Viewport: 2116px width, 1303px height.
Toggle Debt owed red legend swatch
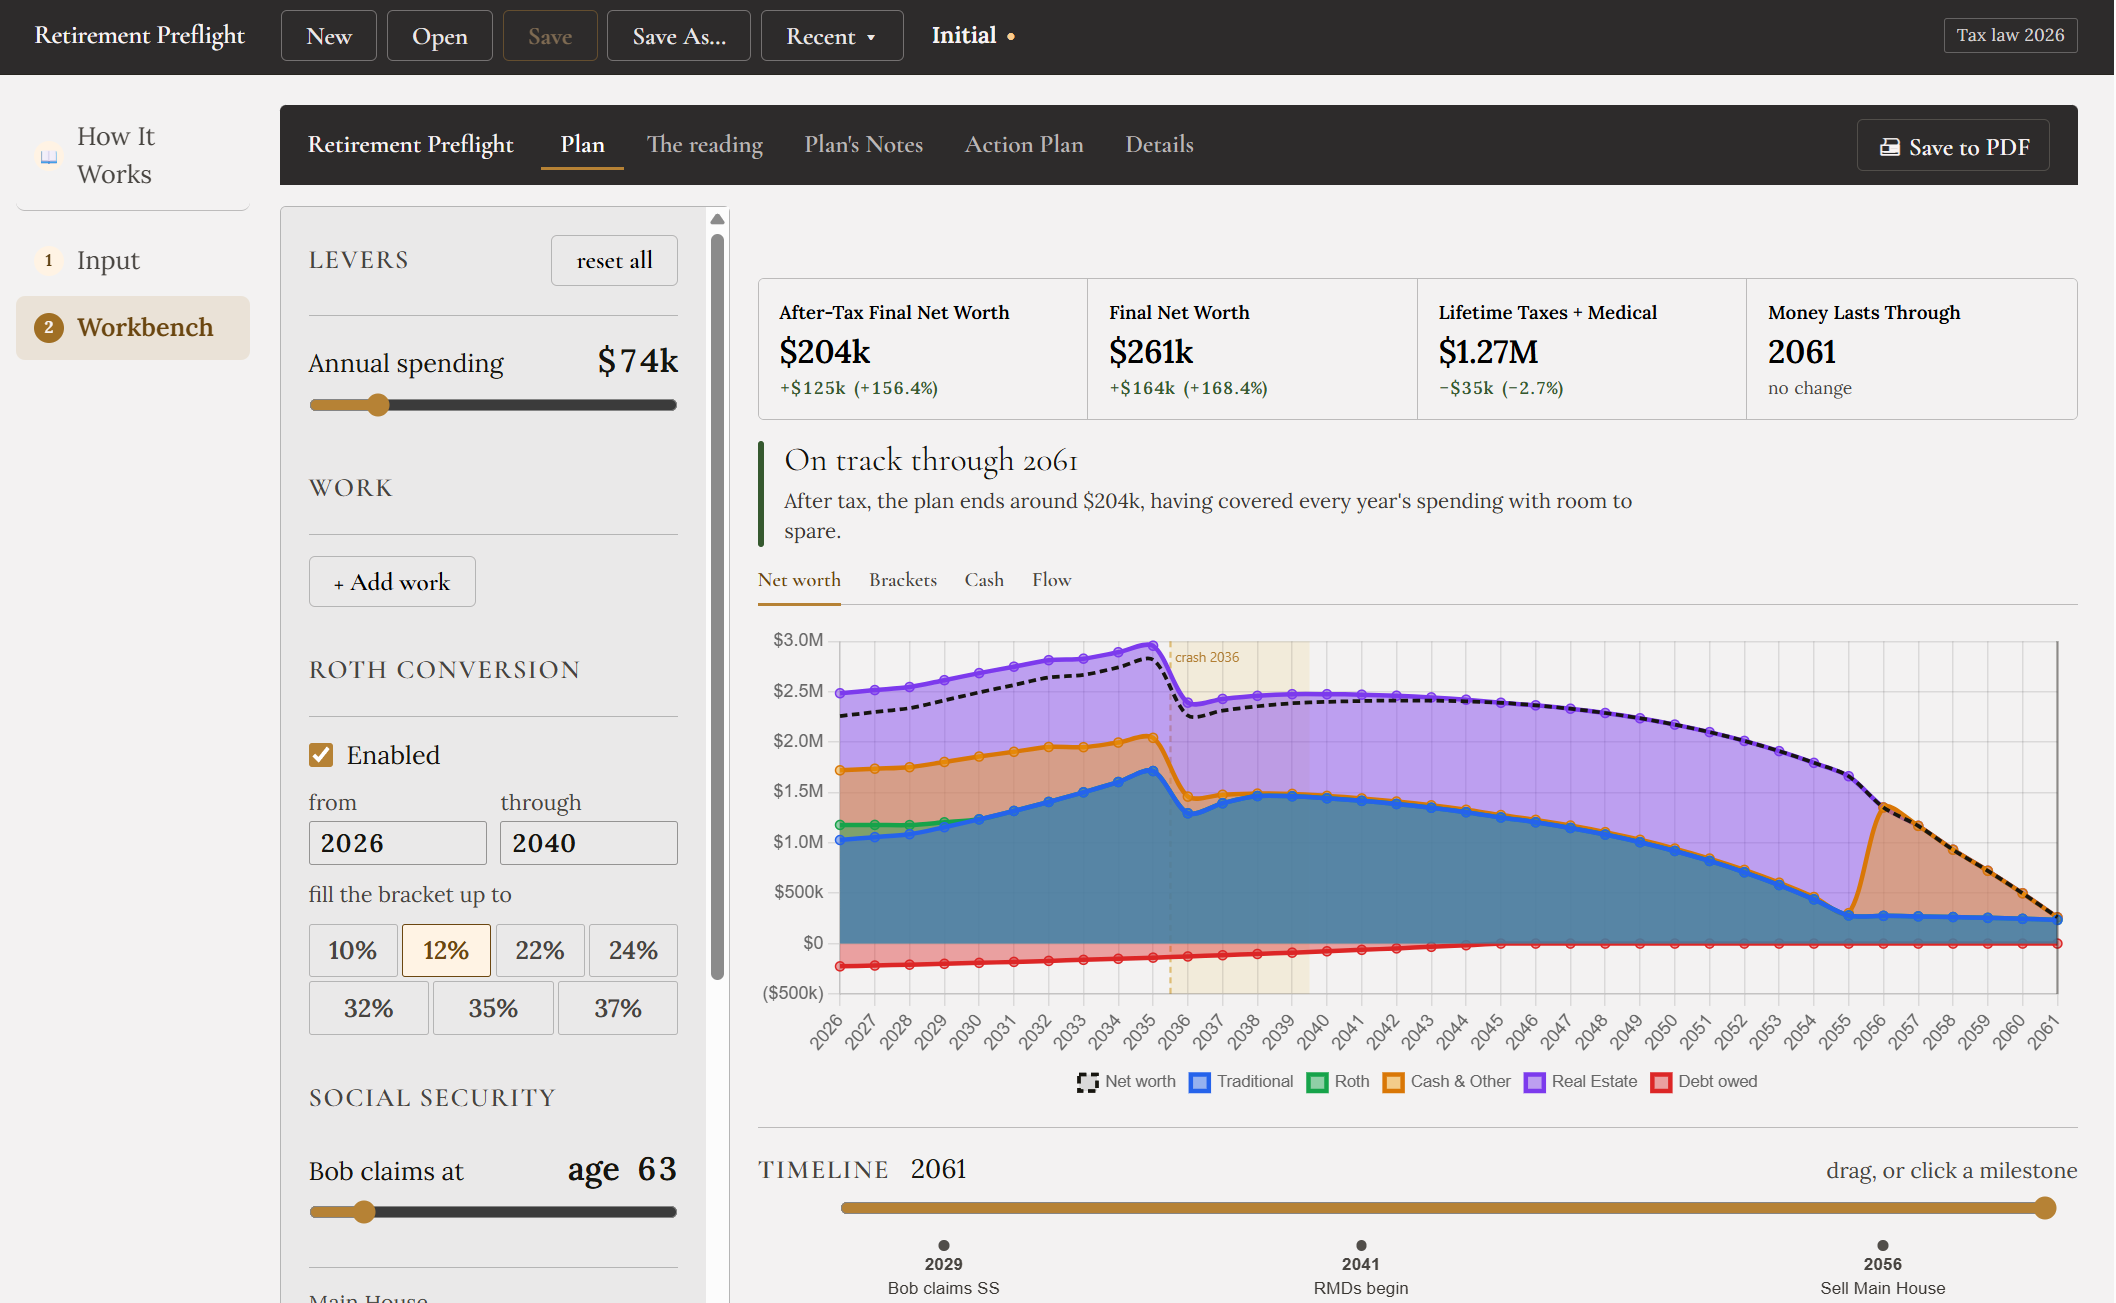pos(1661,1082)
